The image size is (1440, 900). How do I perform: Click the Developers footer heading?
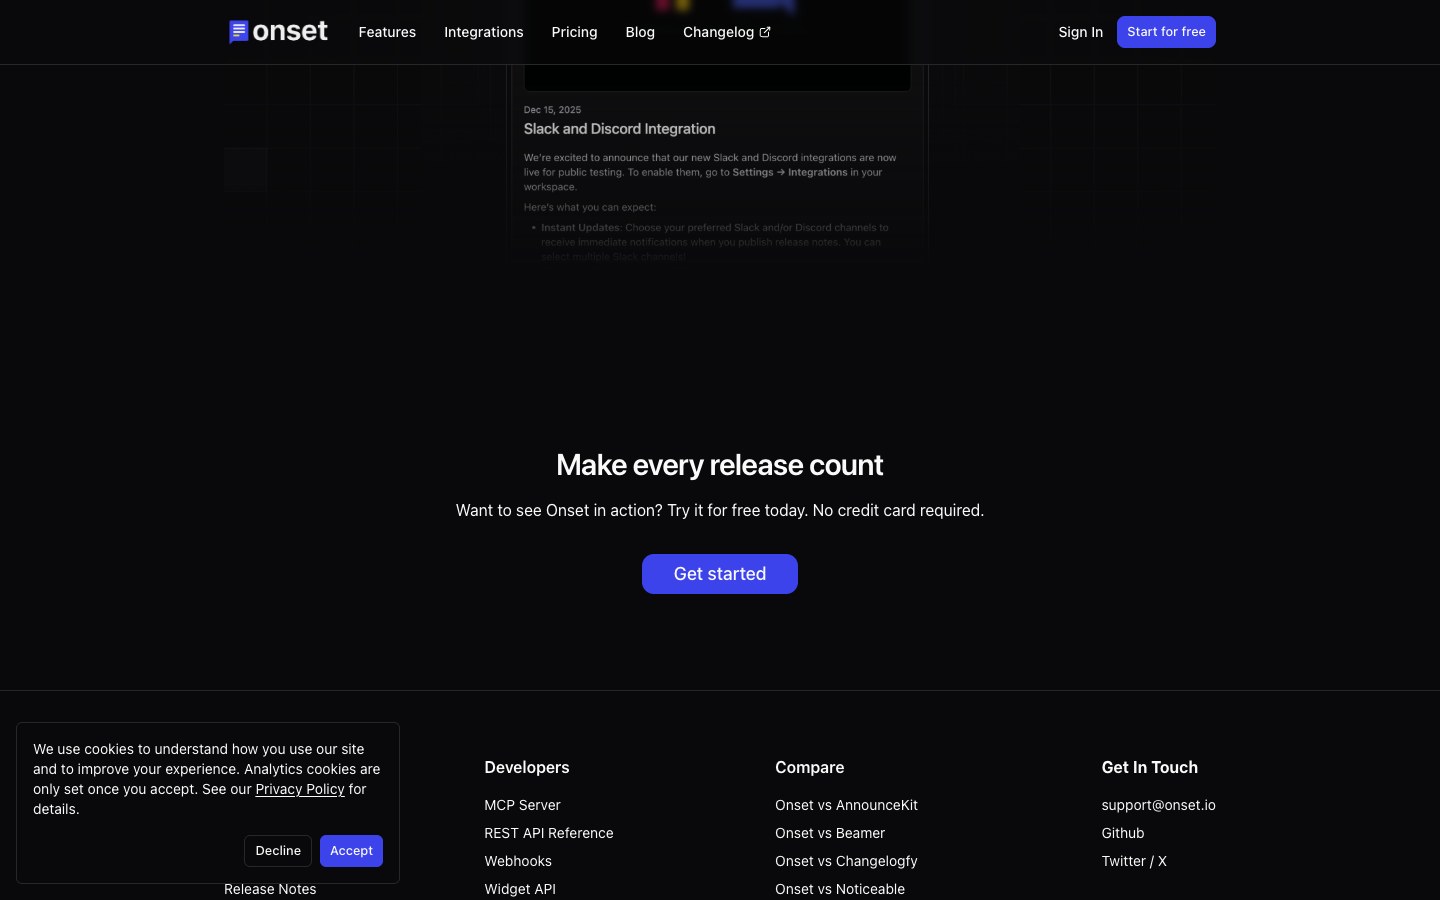pyautogui.click(x=527, y=767)
